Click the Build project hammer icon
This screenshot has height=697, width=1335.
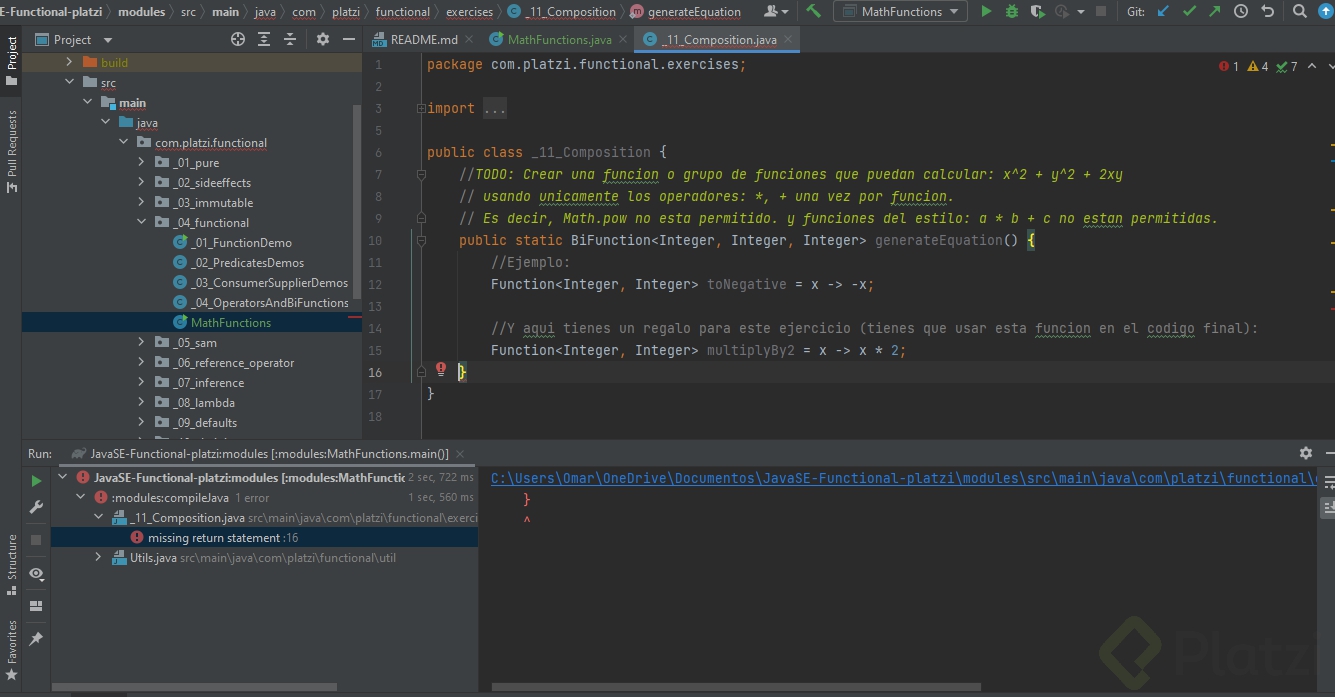(814, 12)
